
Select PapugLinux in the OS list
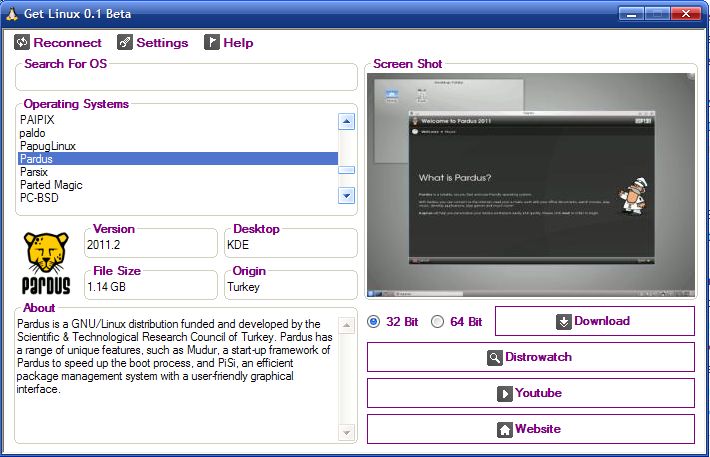click(x=178, y=146)
